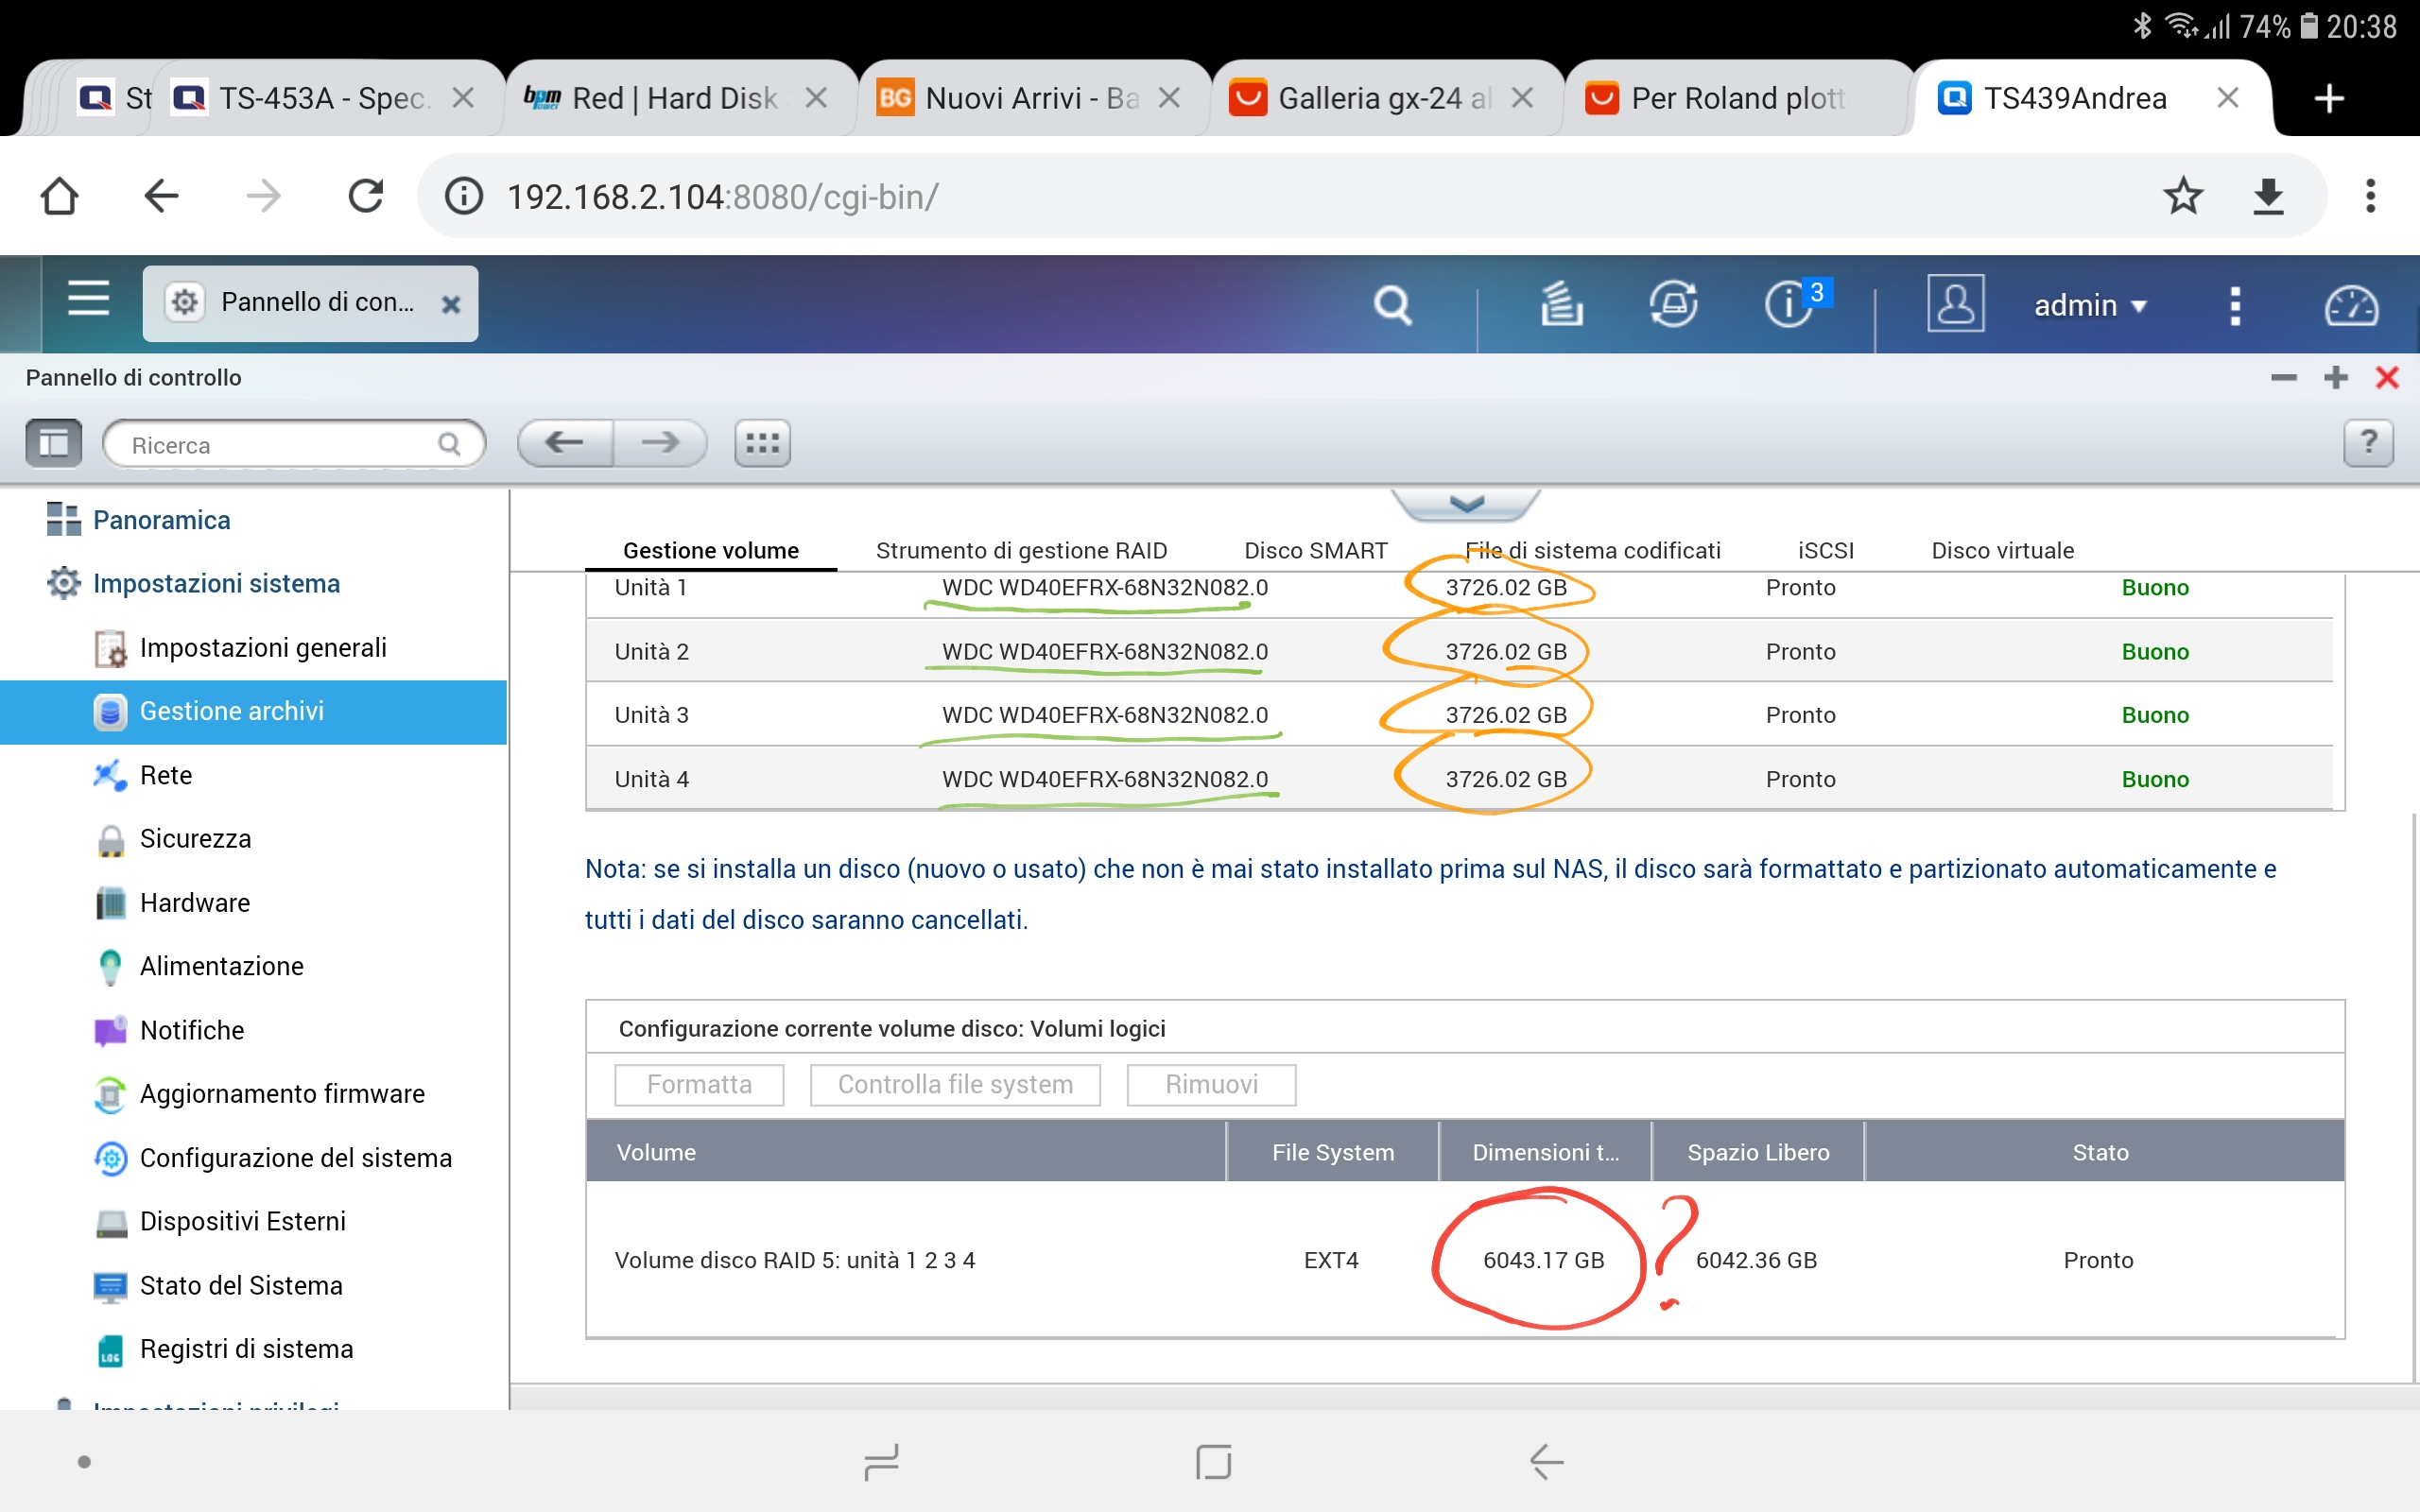Viewport: 2420px width, 1512px height.
Task: Open QTS three-dot more options menu
Action: [2235, 305]
